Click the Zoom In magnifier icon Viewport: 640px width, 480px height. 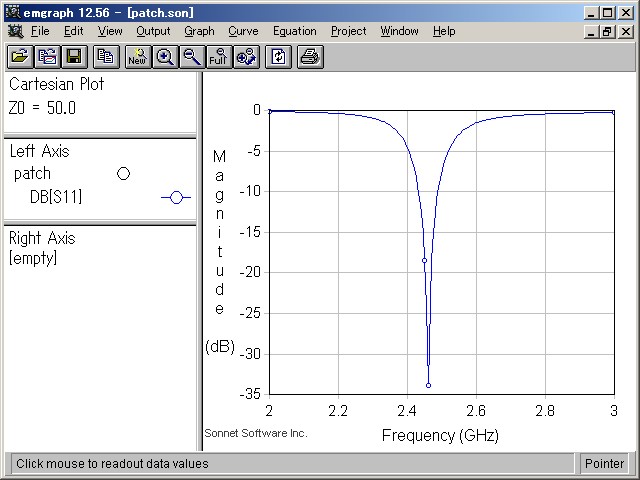tap(165, 57)
